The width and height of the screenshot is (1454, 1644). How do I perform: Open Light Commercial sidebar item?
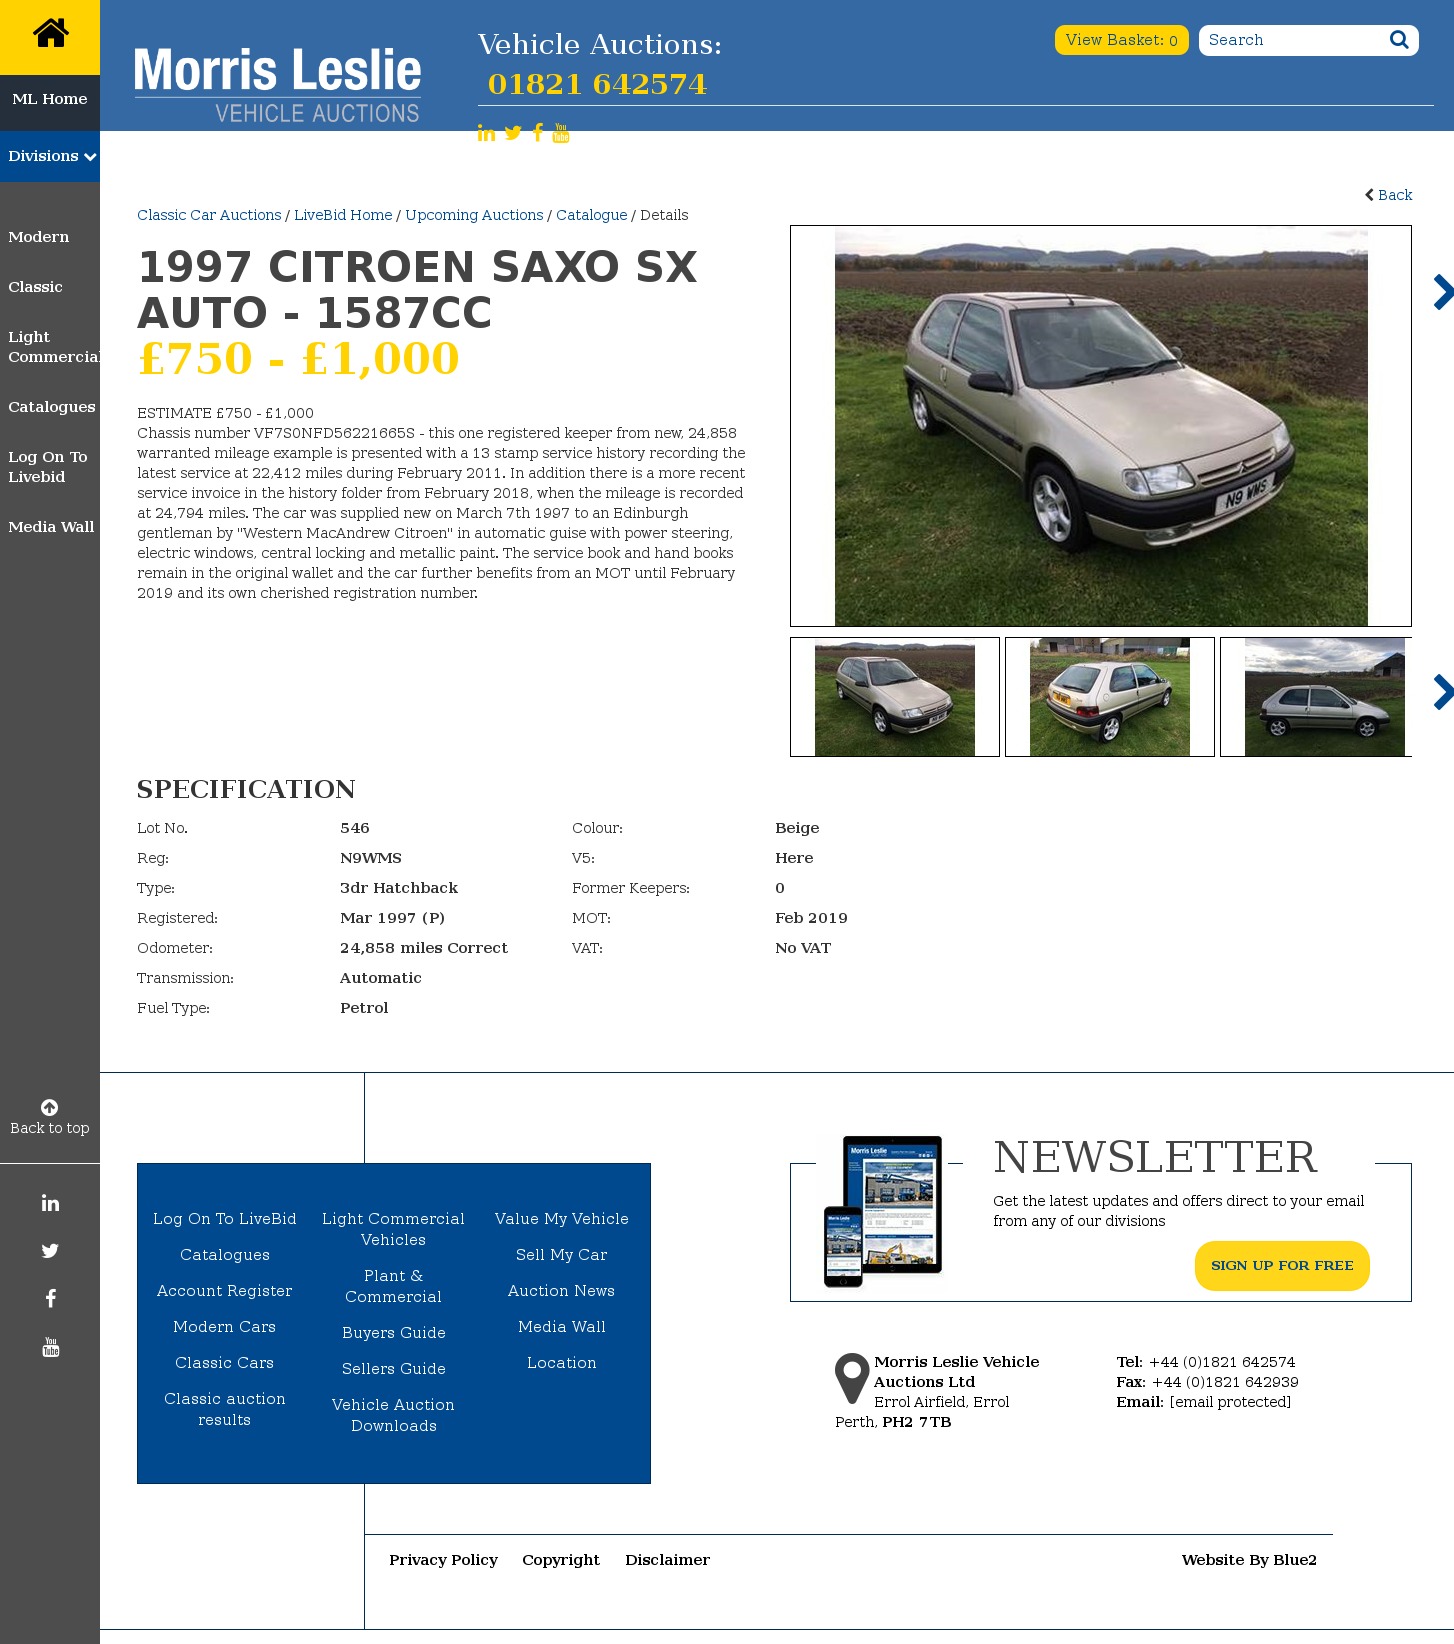54,347
